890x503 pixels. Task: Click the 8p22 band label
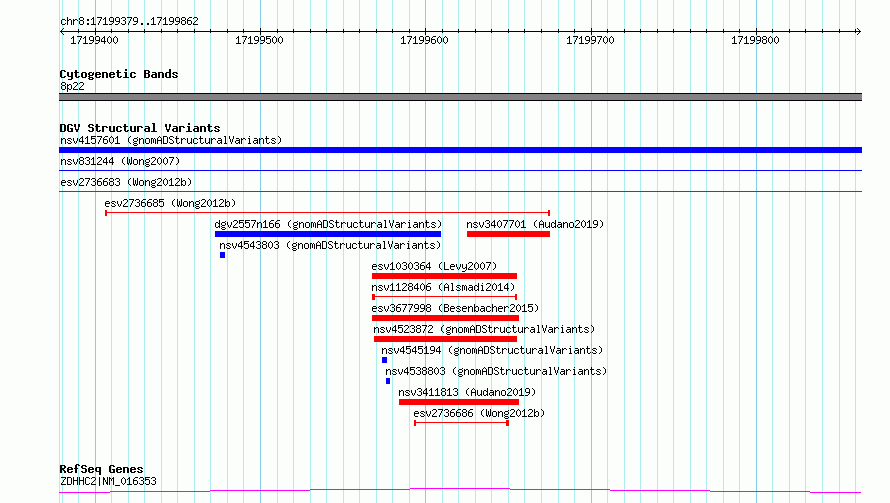click(x=72, y=86)
